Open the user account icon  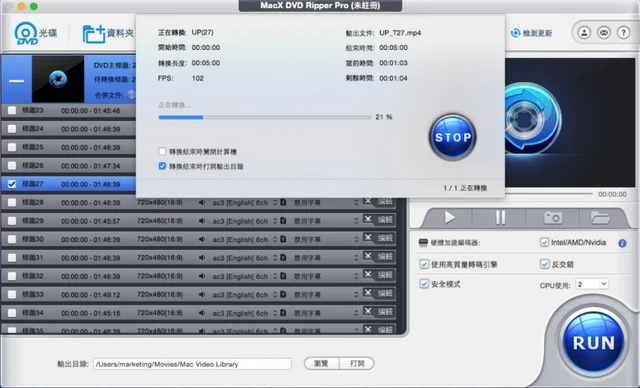(x=584, y=33)
